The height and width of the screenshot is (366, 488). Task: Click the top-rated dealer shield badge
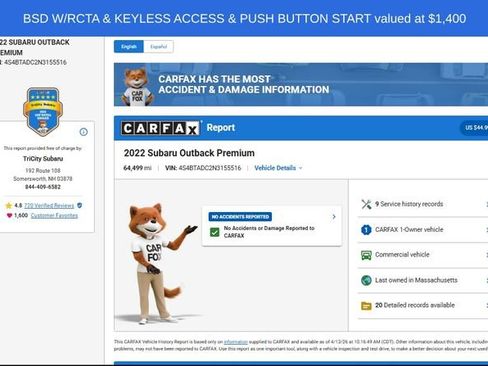pos(43,112)
